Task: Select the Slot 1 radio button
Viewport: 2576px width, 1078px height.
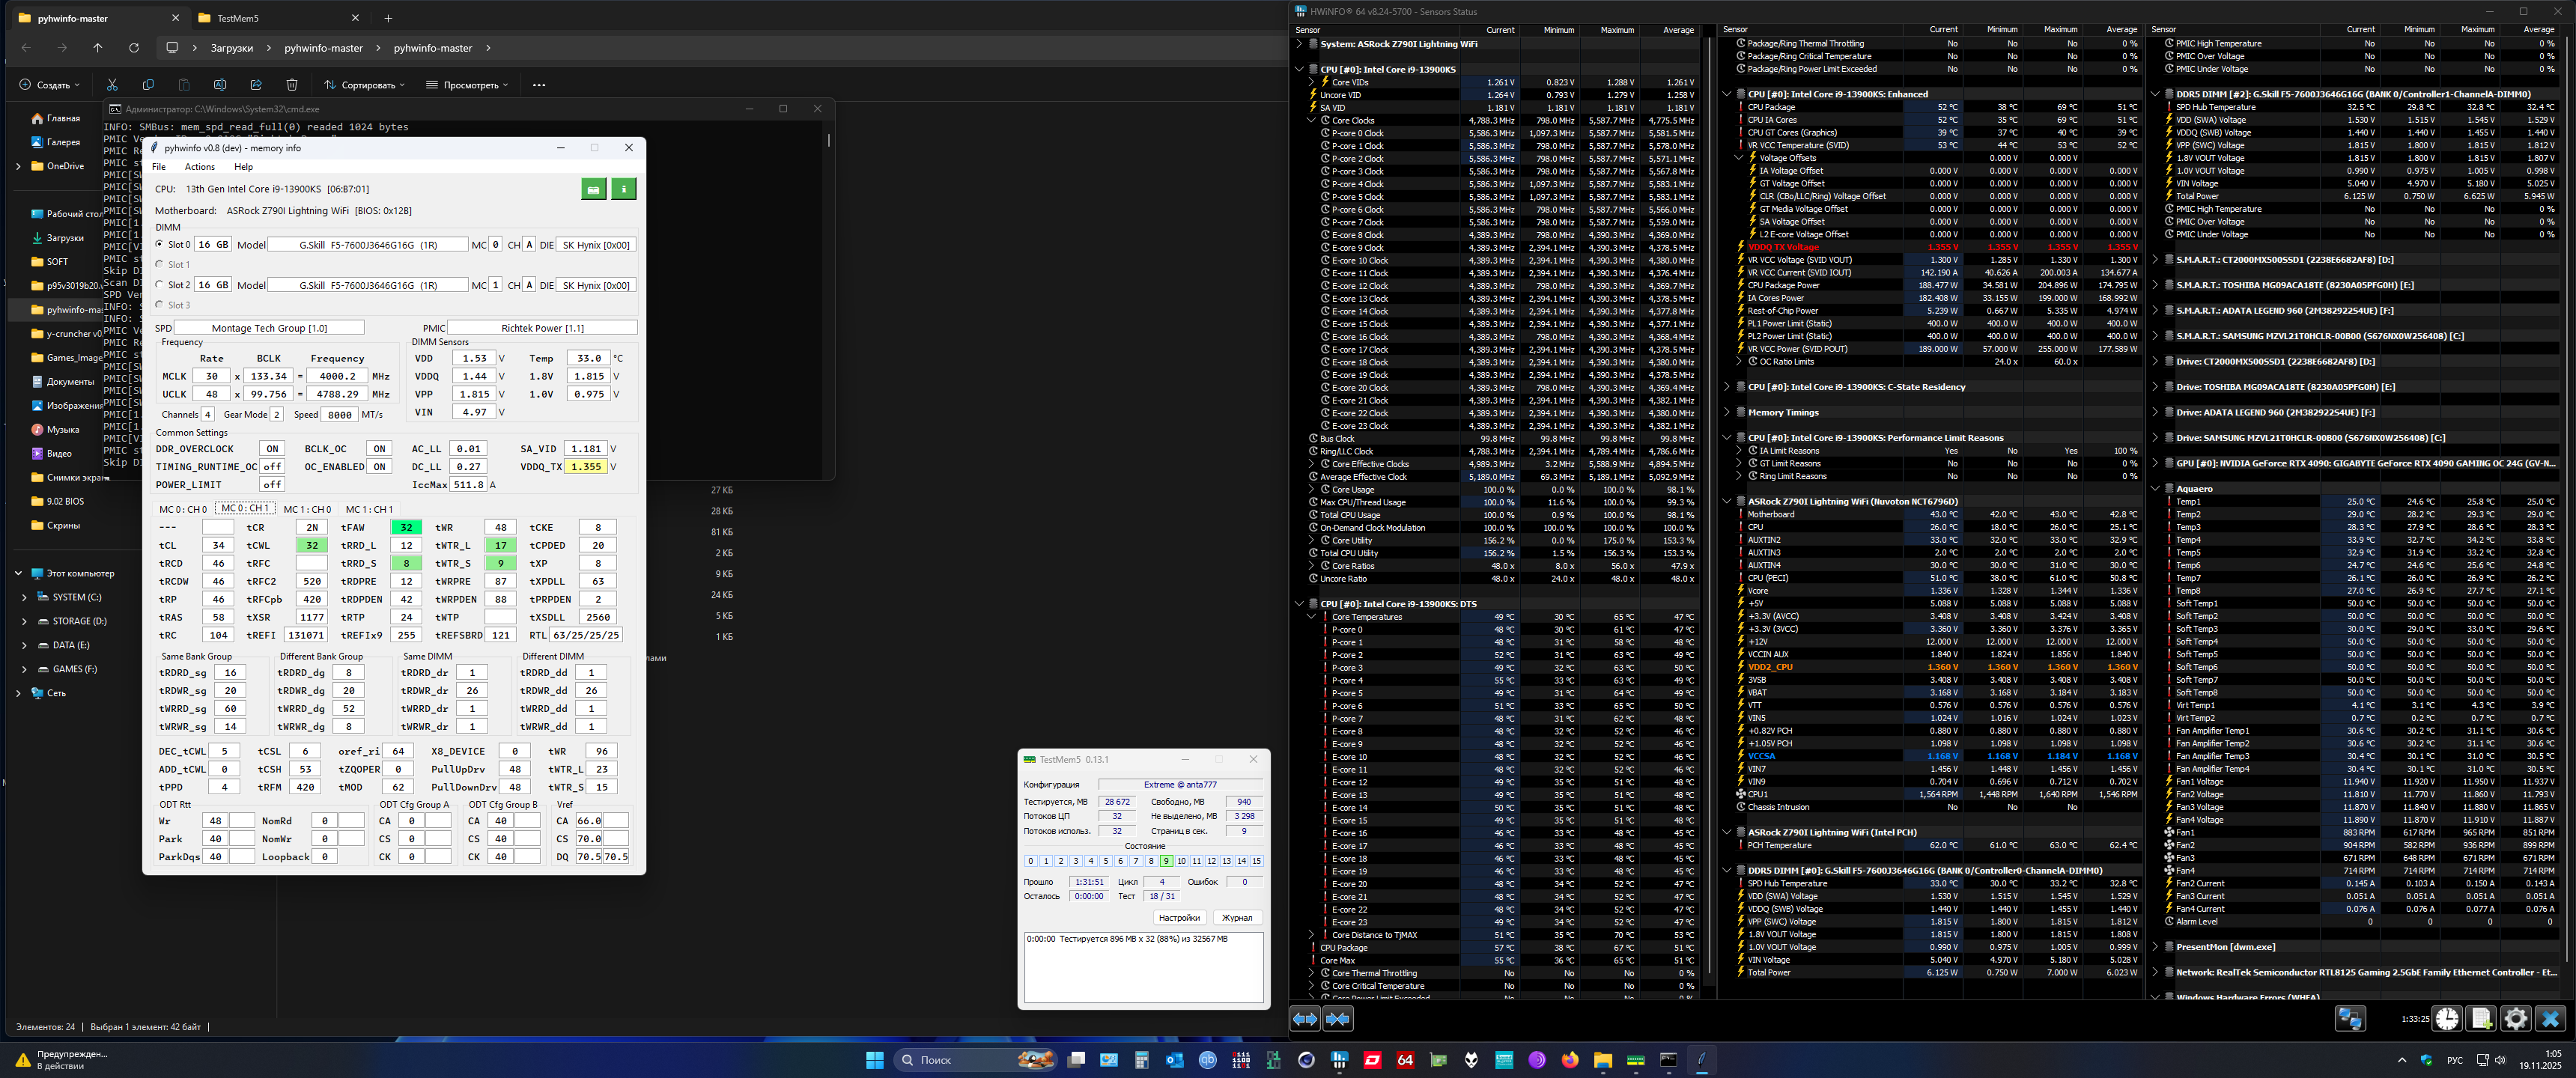Action: pos(160,264)
